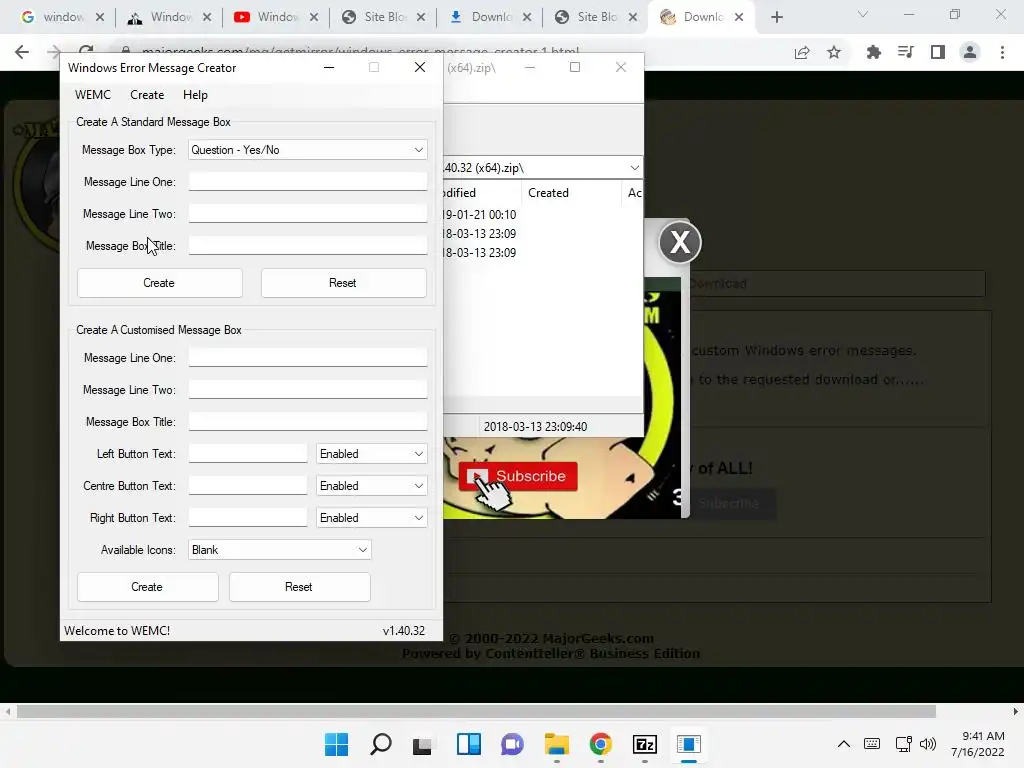Image resolution: width=1024 pixels, height=768 pixels.
Task: Click the Right Button Text field
Action: pos(248,517)
